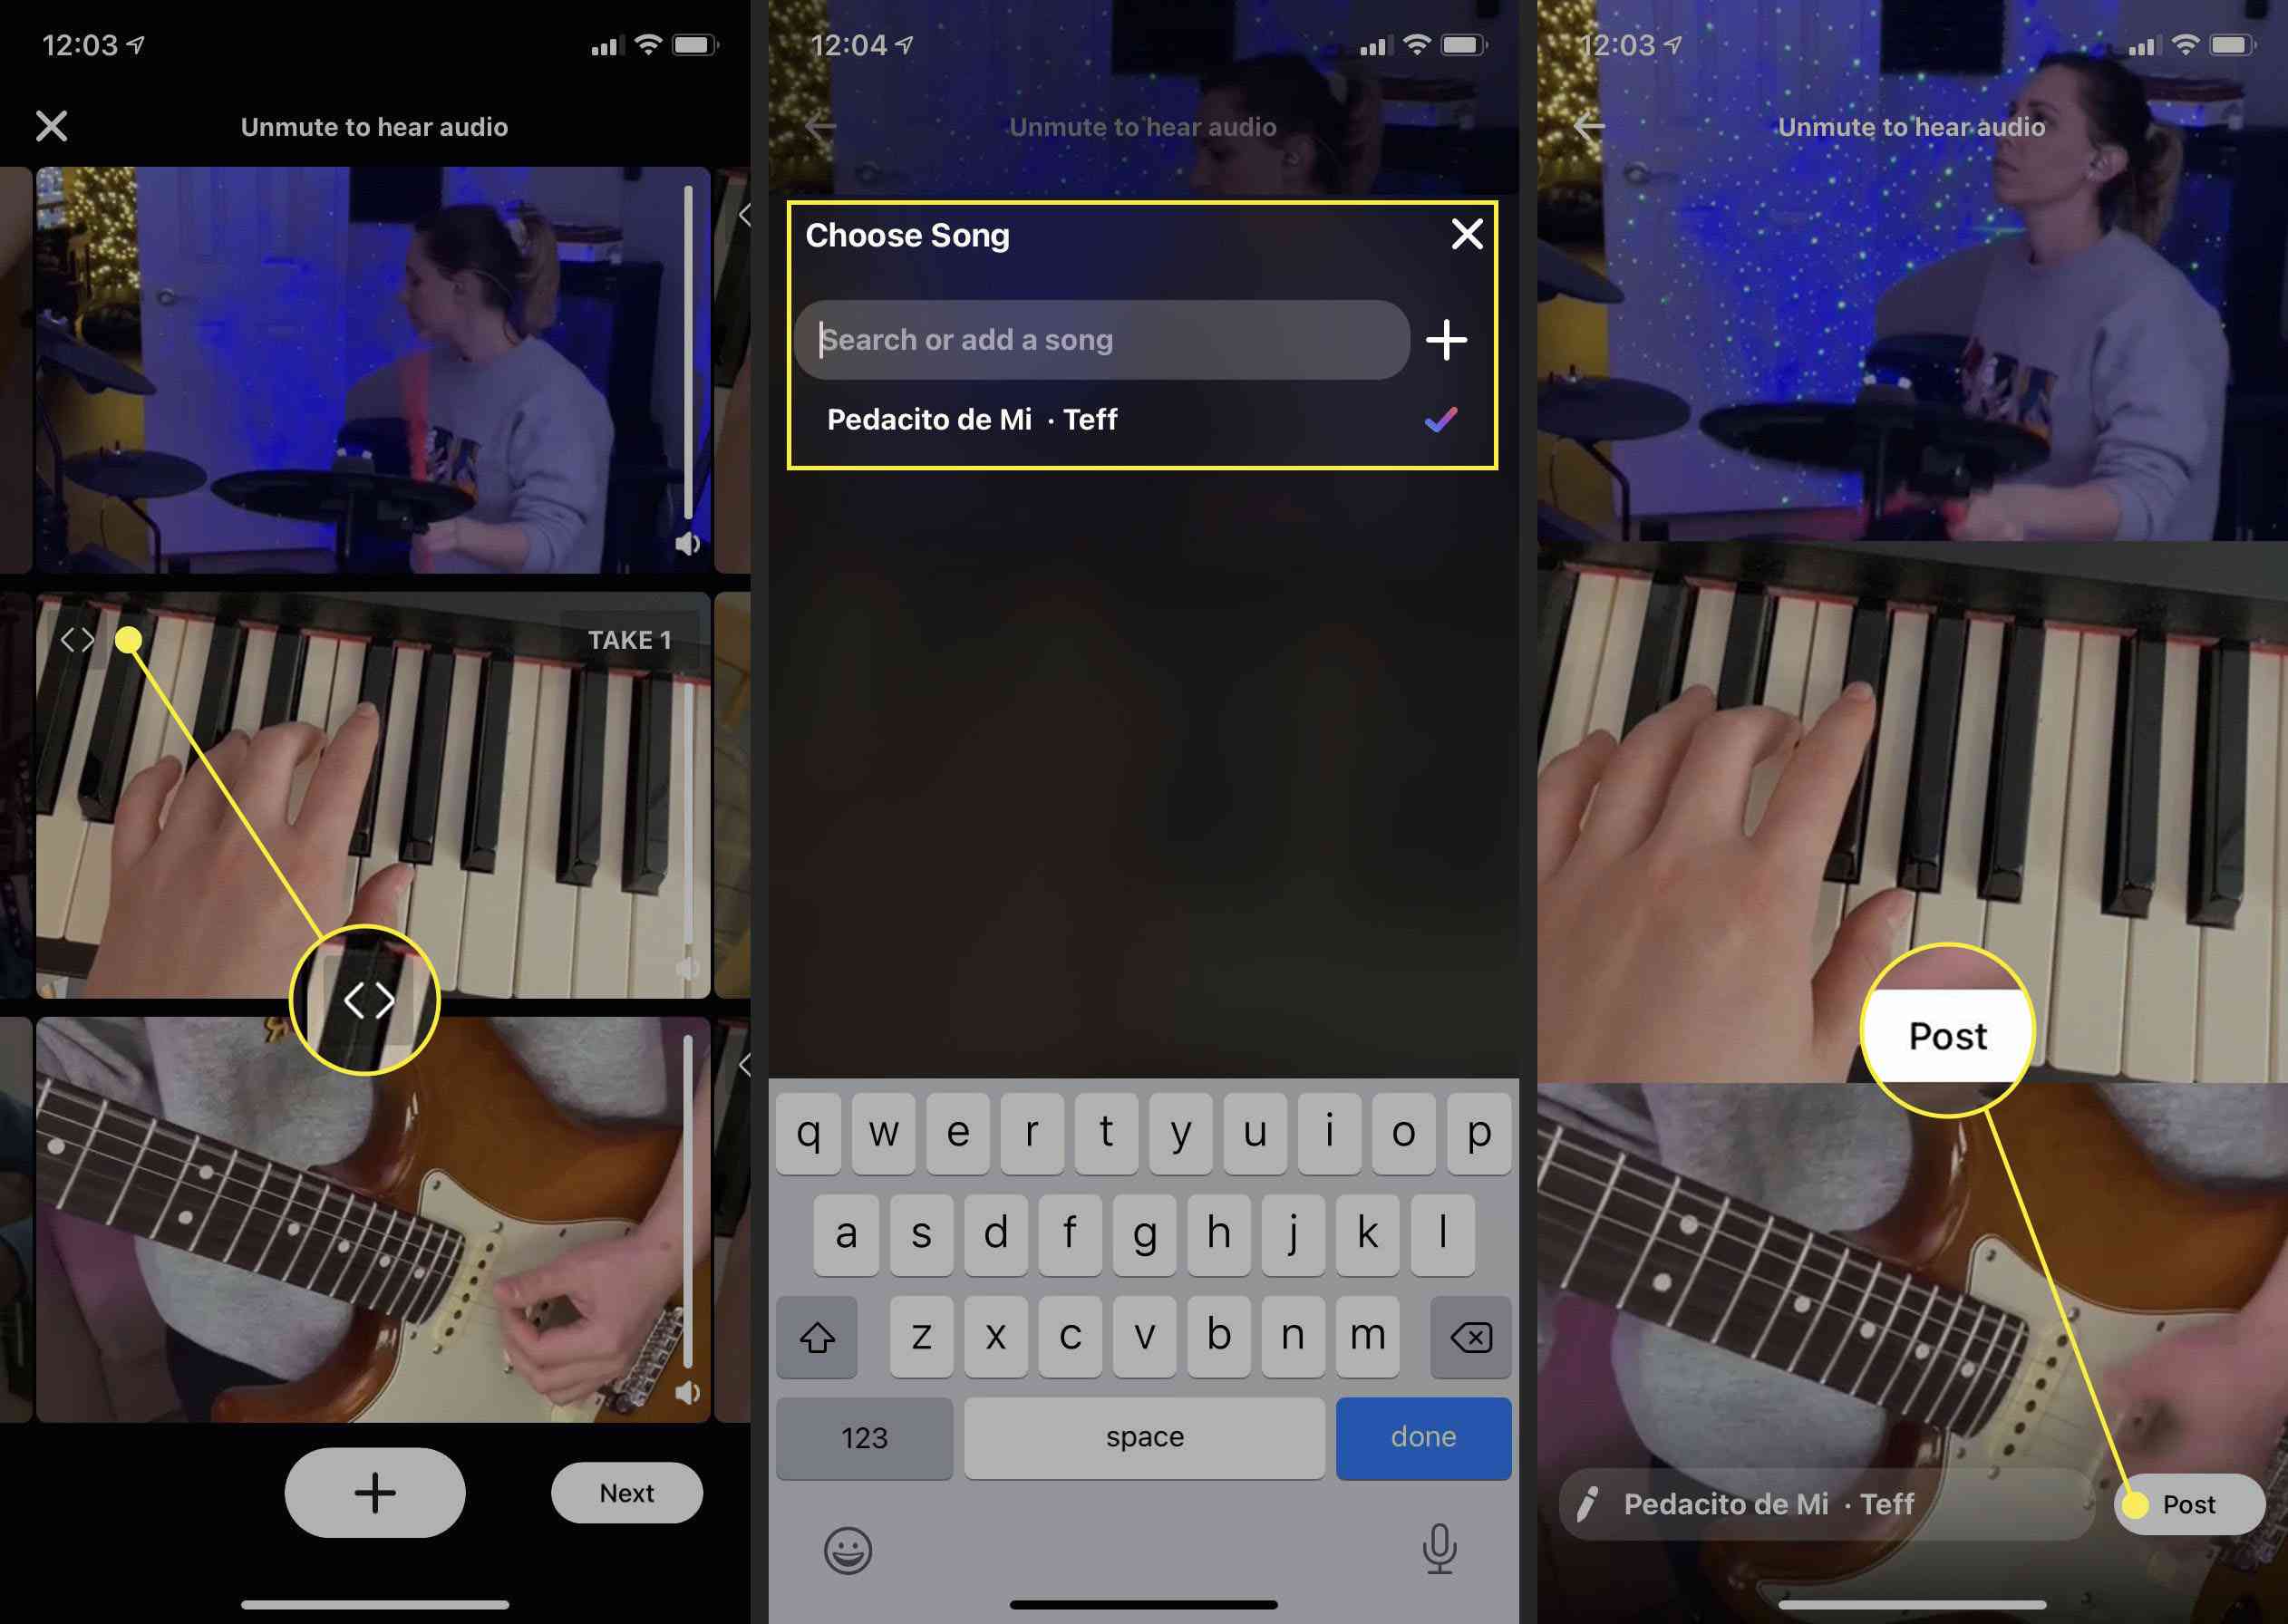This screenshot has height=1624, width=2288.
Task: Expand the left arrow clip trim handle
Action: click(75, 638)
